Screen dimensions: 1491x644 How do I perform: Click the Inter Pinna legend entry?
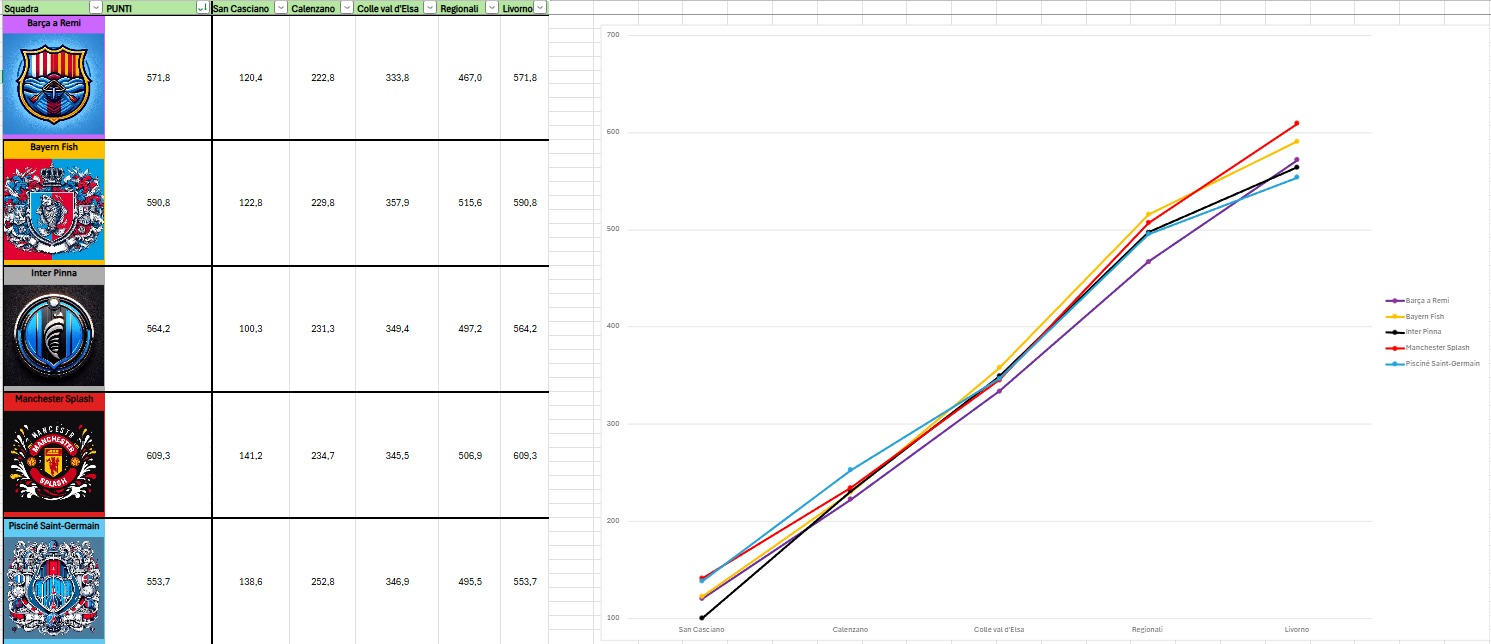1425,332
